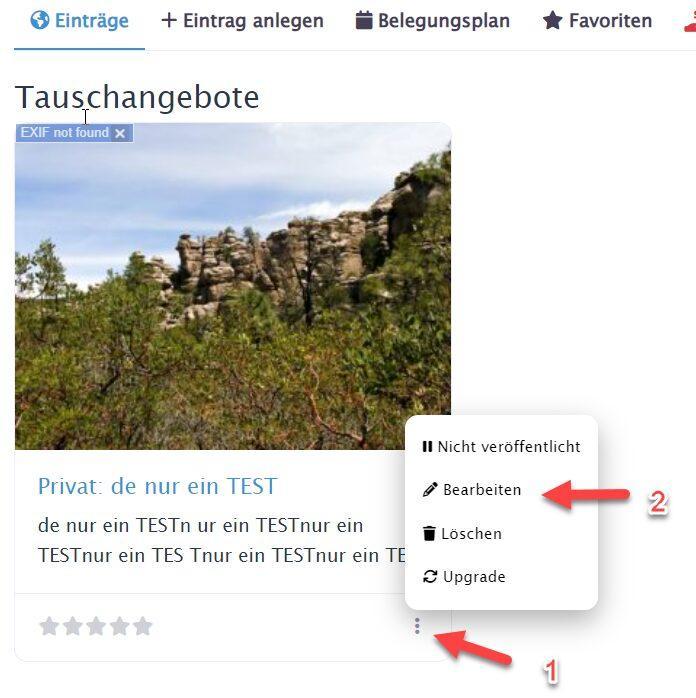The image size is (696, 698).
Task: Open the Privat: de nur ein TEST link
Action: (158, 486)
